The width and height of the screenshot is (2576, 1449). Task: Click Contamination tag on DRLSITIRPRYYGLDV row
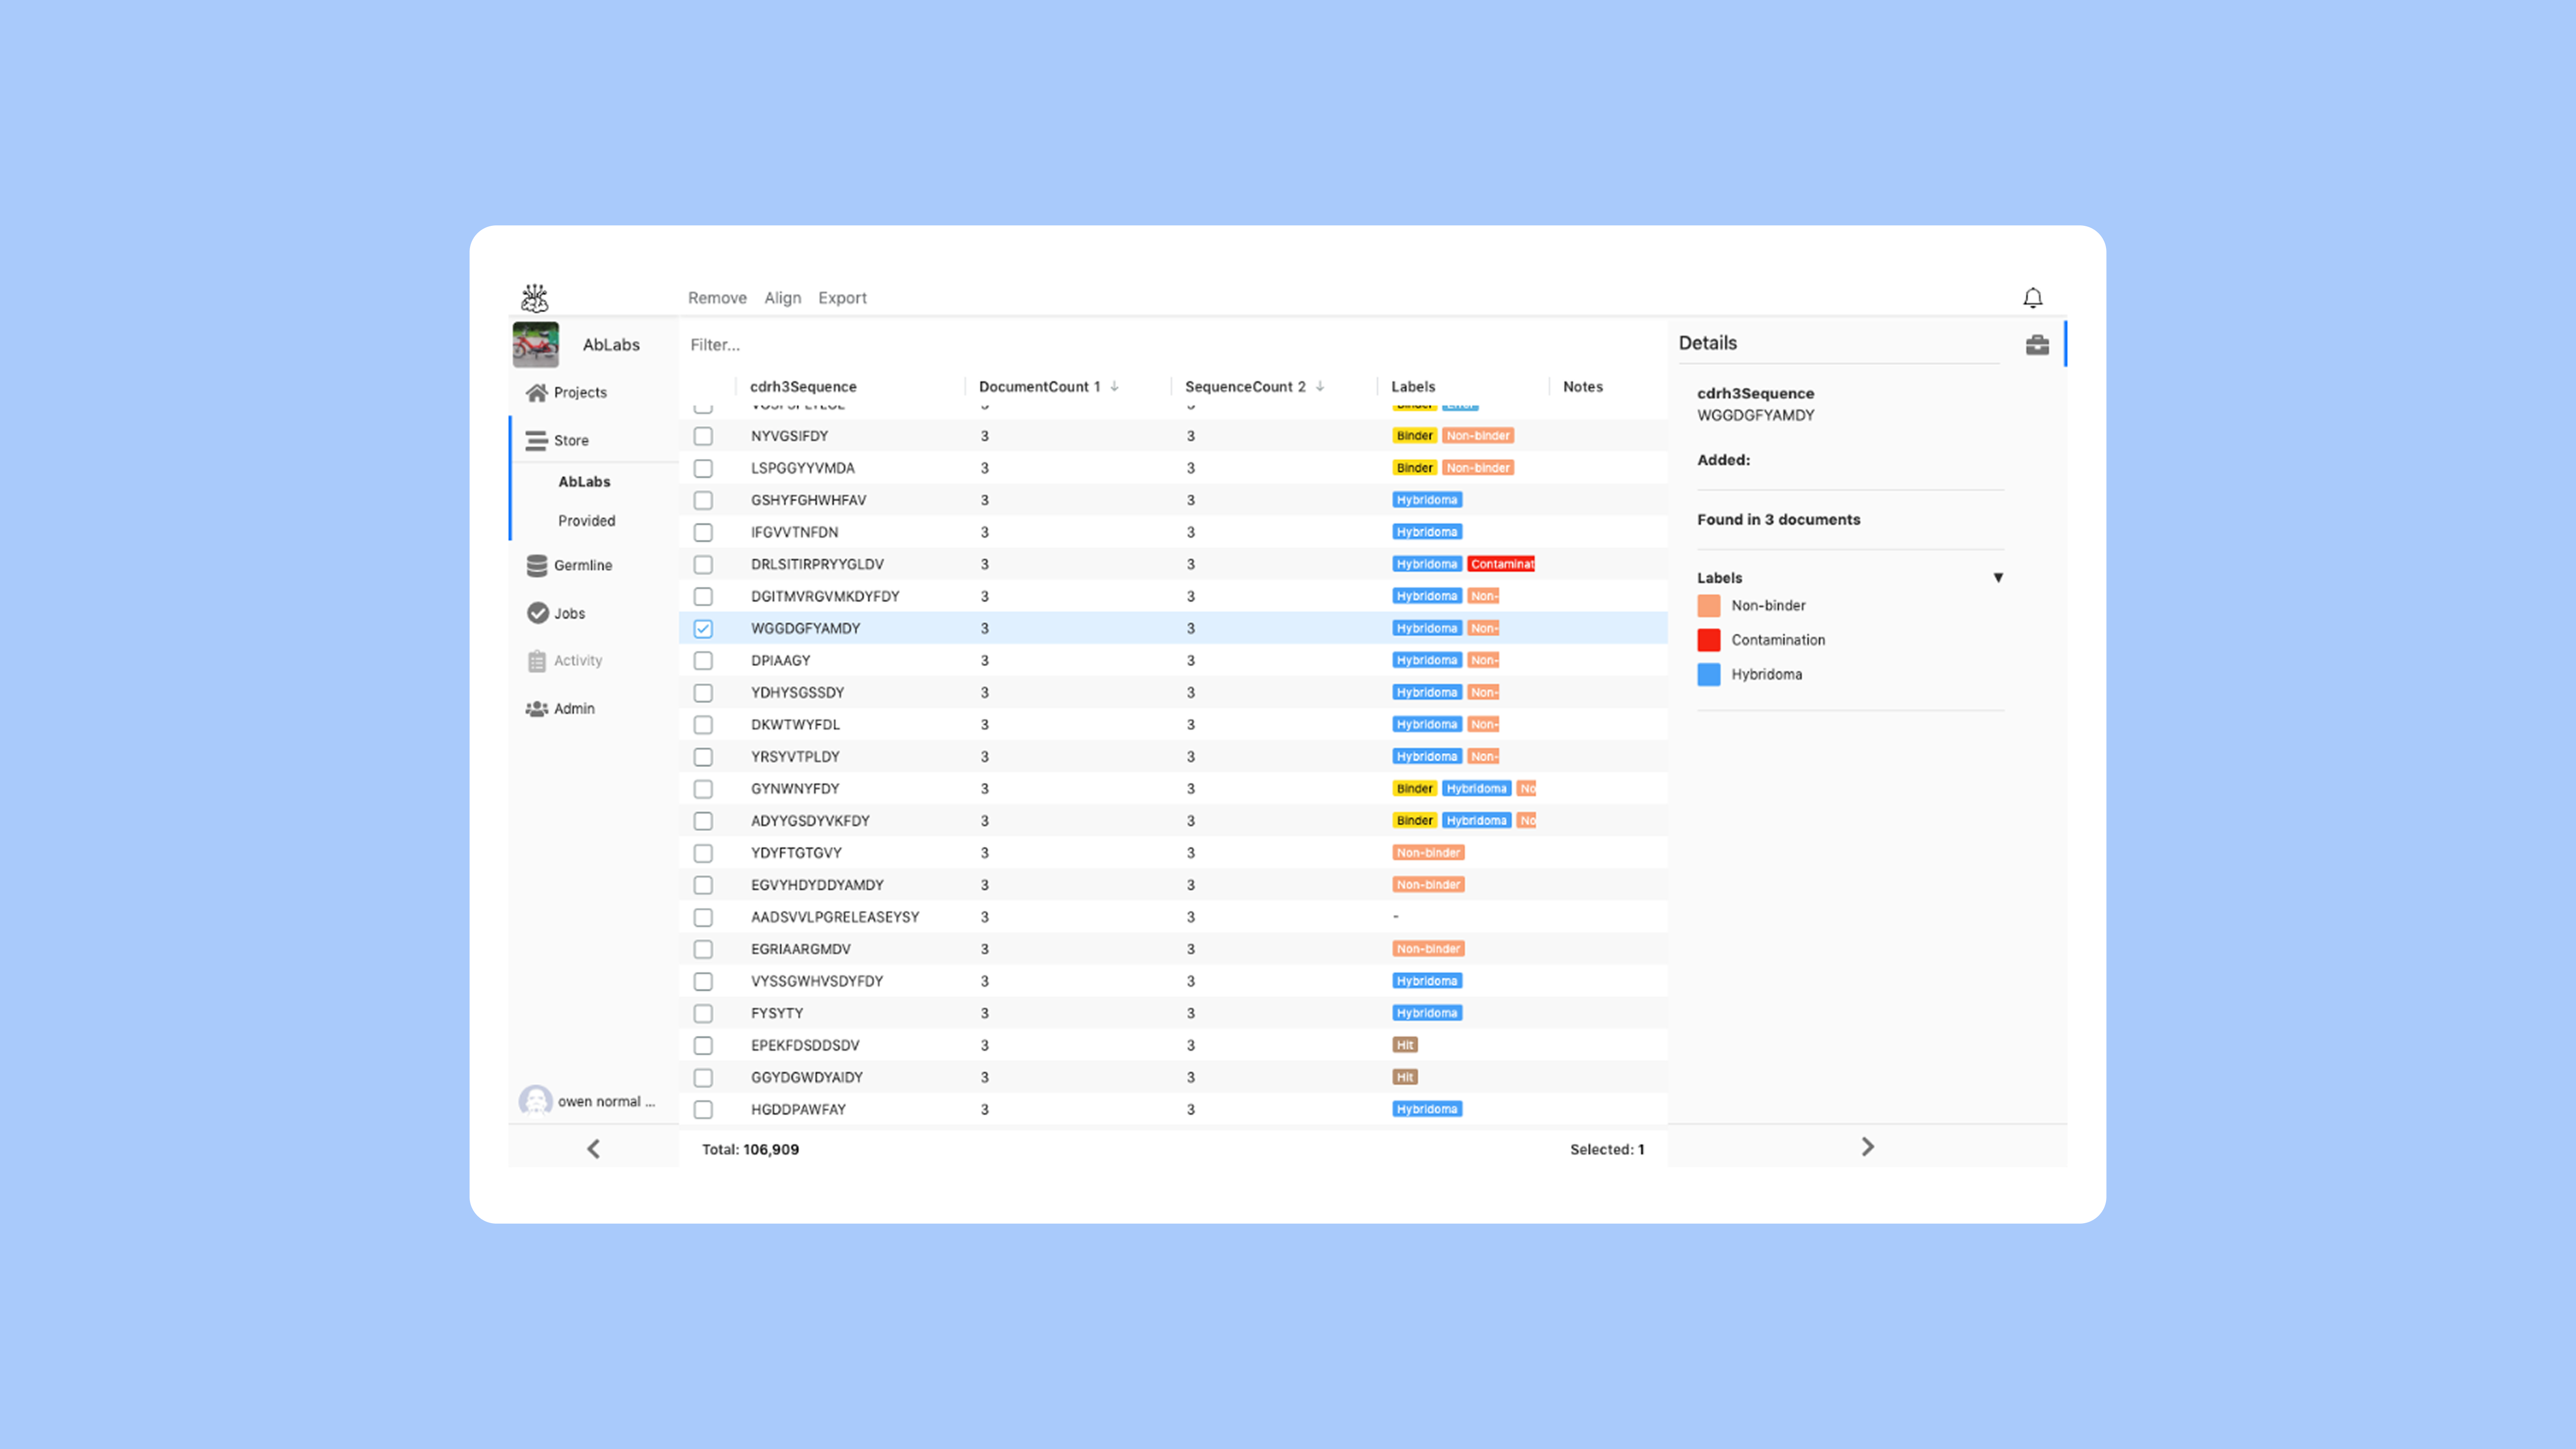(1501, 564)
